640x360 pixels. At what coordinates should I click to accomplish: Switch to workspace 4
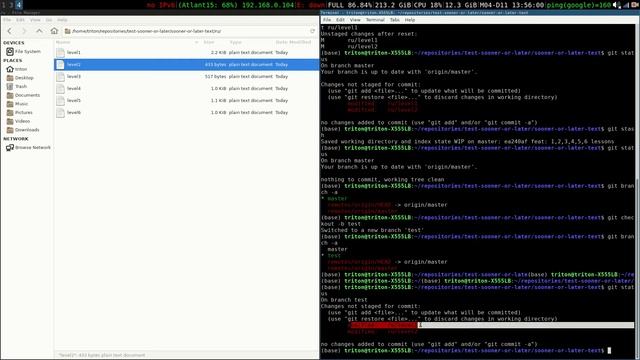point(19,4)
